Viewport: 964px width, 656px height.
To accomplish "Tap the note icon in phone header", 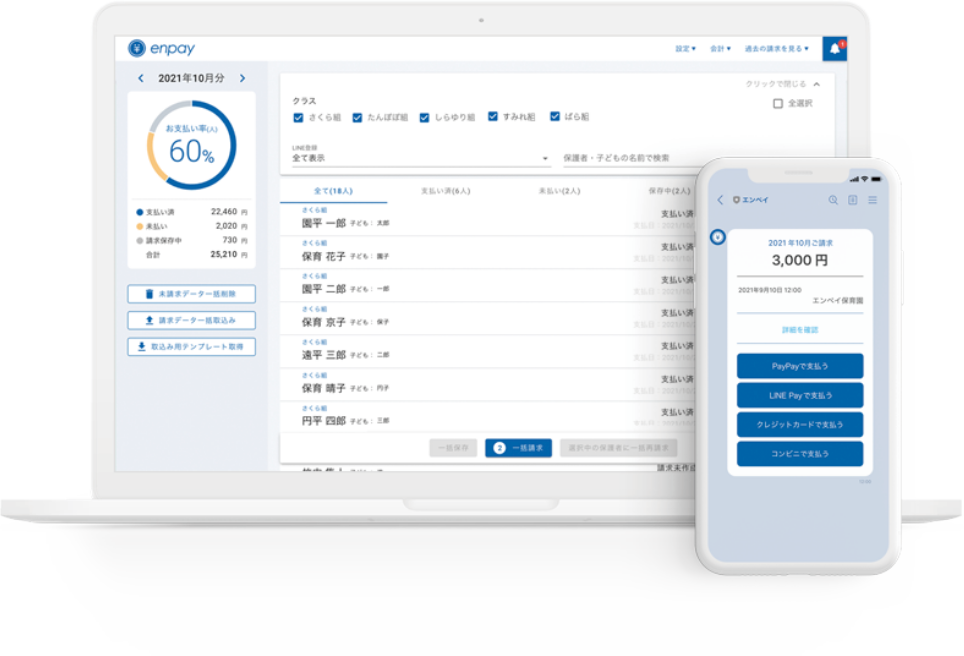I will [853, 200].
